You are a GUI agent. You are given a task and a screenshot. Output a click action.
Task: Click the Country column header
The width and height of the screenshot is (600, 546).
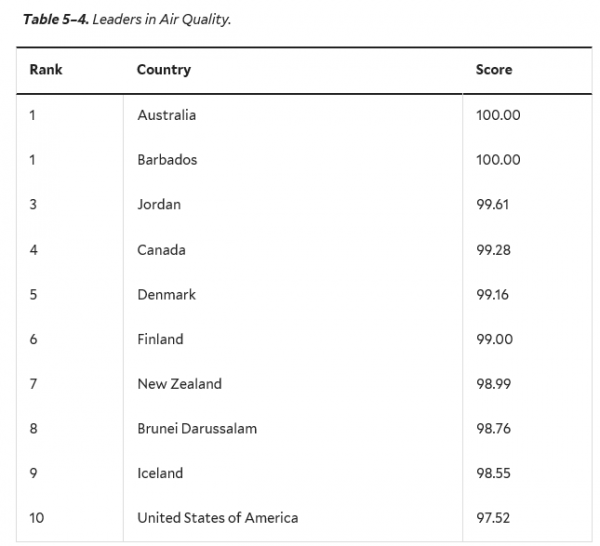(x=164, y=70)
